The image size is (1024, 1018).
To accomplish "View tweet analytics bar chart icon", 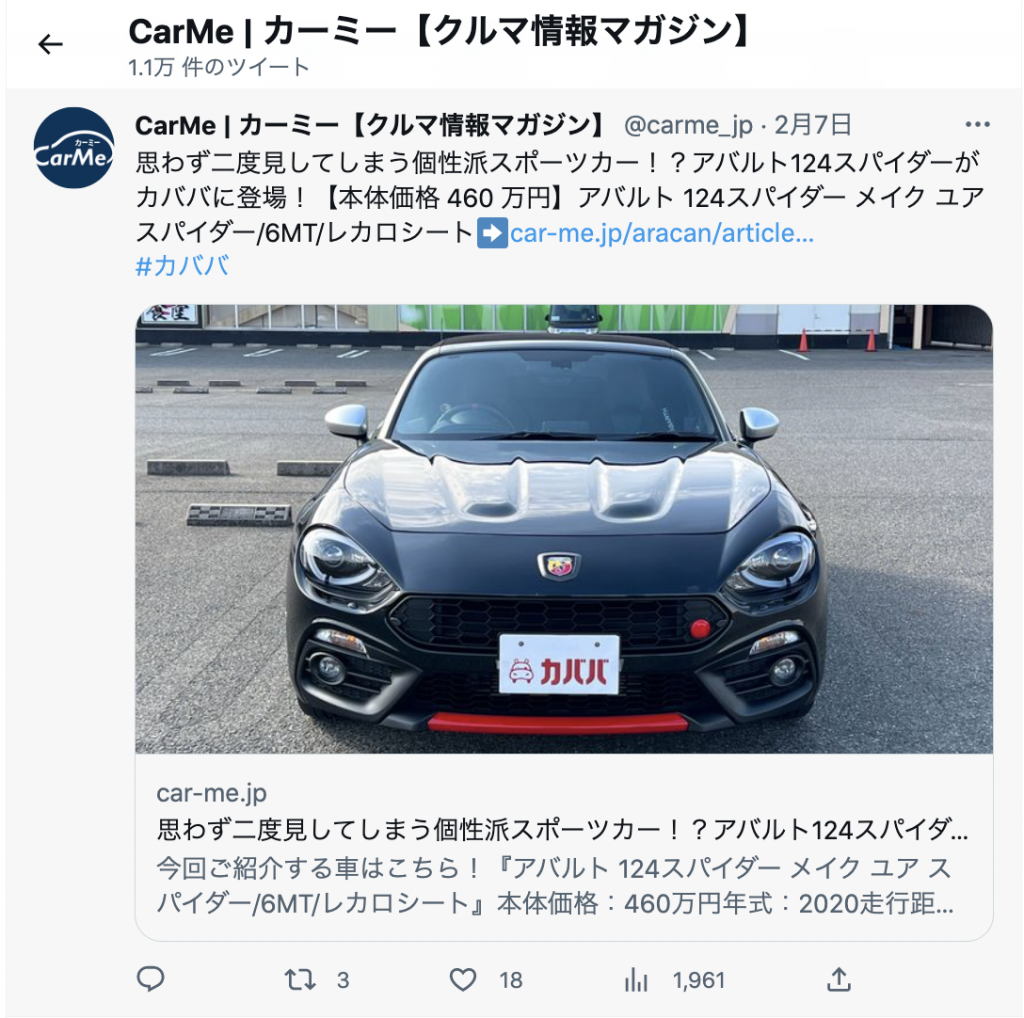I will point(636,979).
